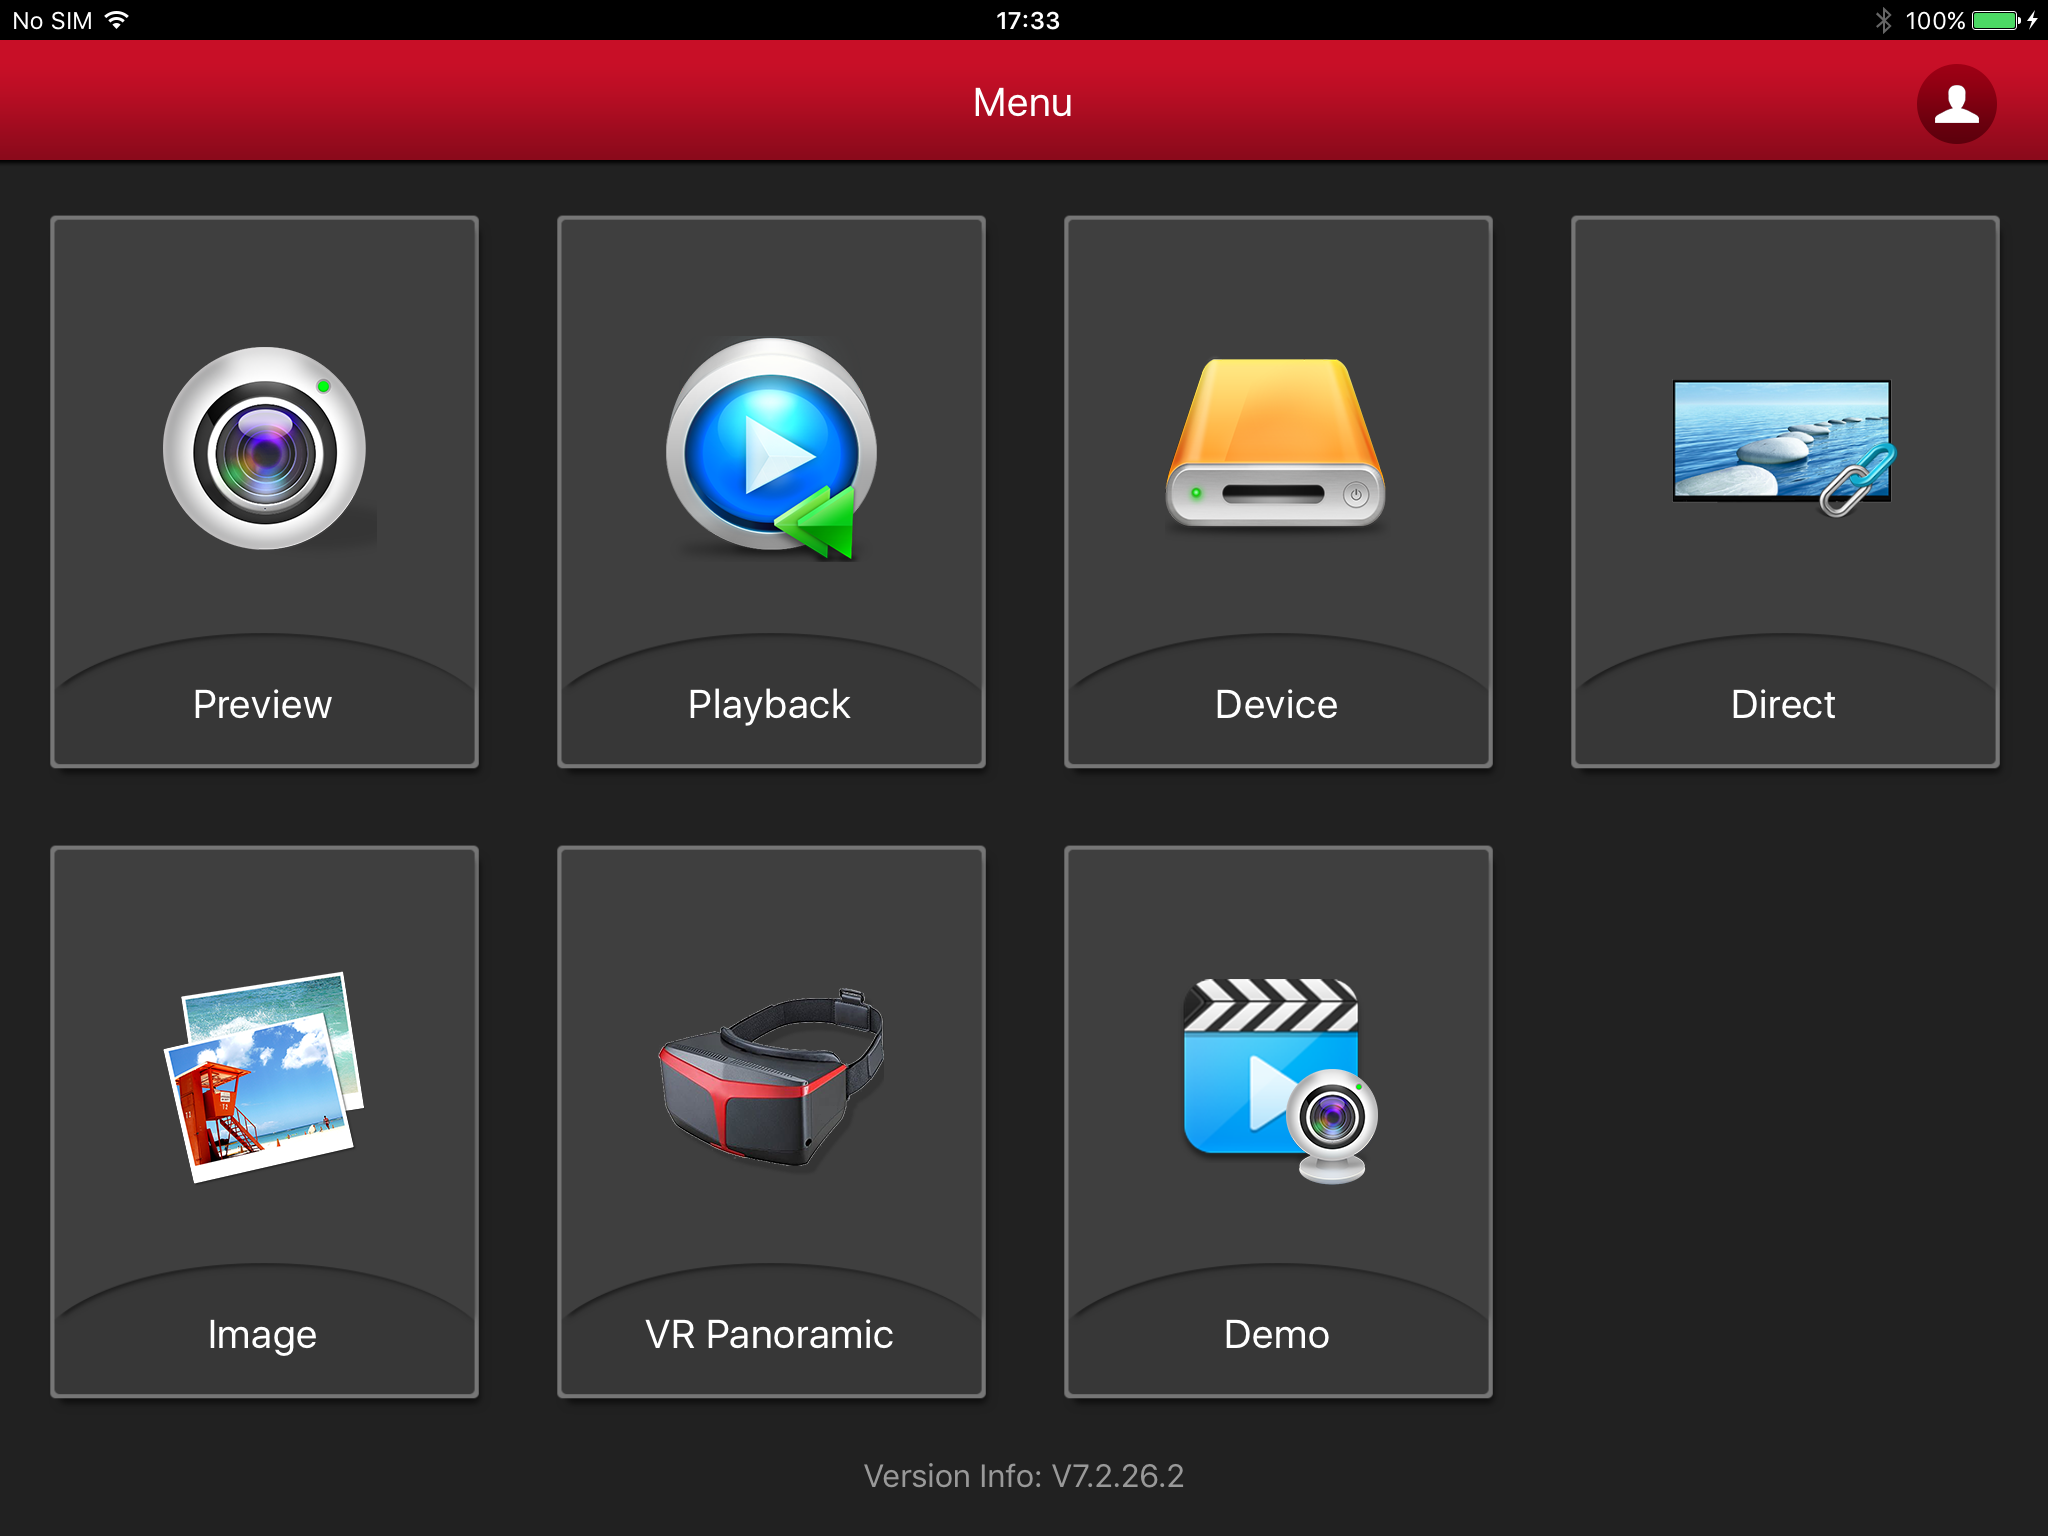2048x1536 pixels.
Task: Open the user account profile icon
Action: (x=1955, y=104)
